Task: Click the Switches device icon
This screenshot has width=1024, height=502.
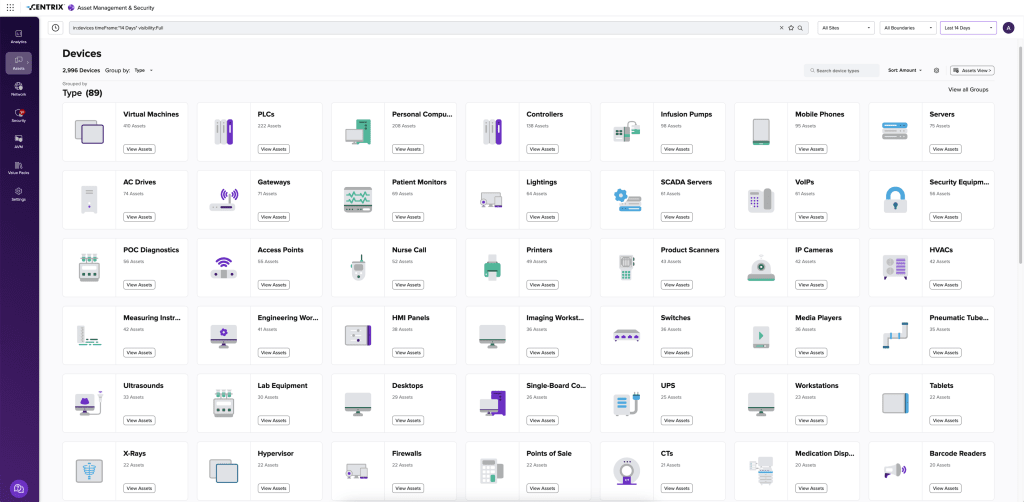Action: pos(627,336)
